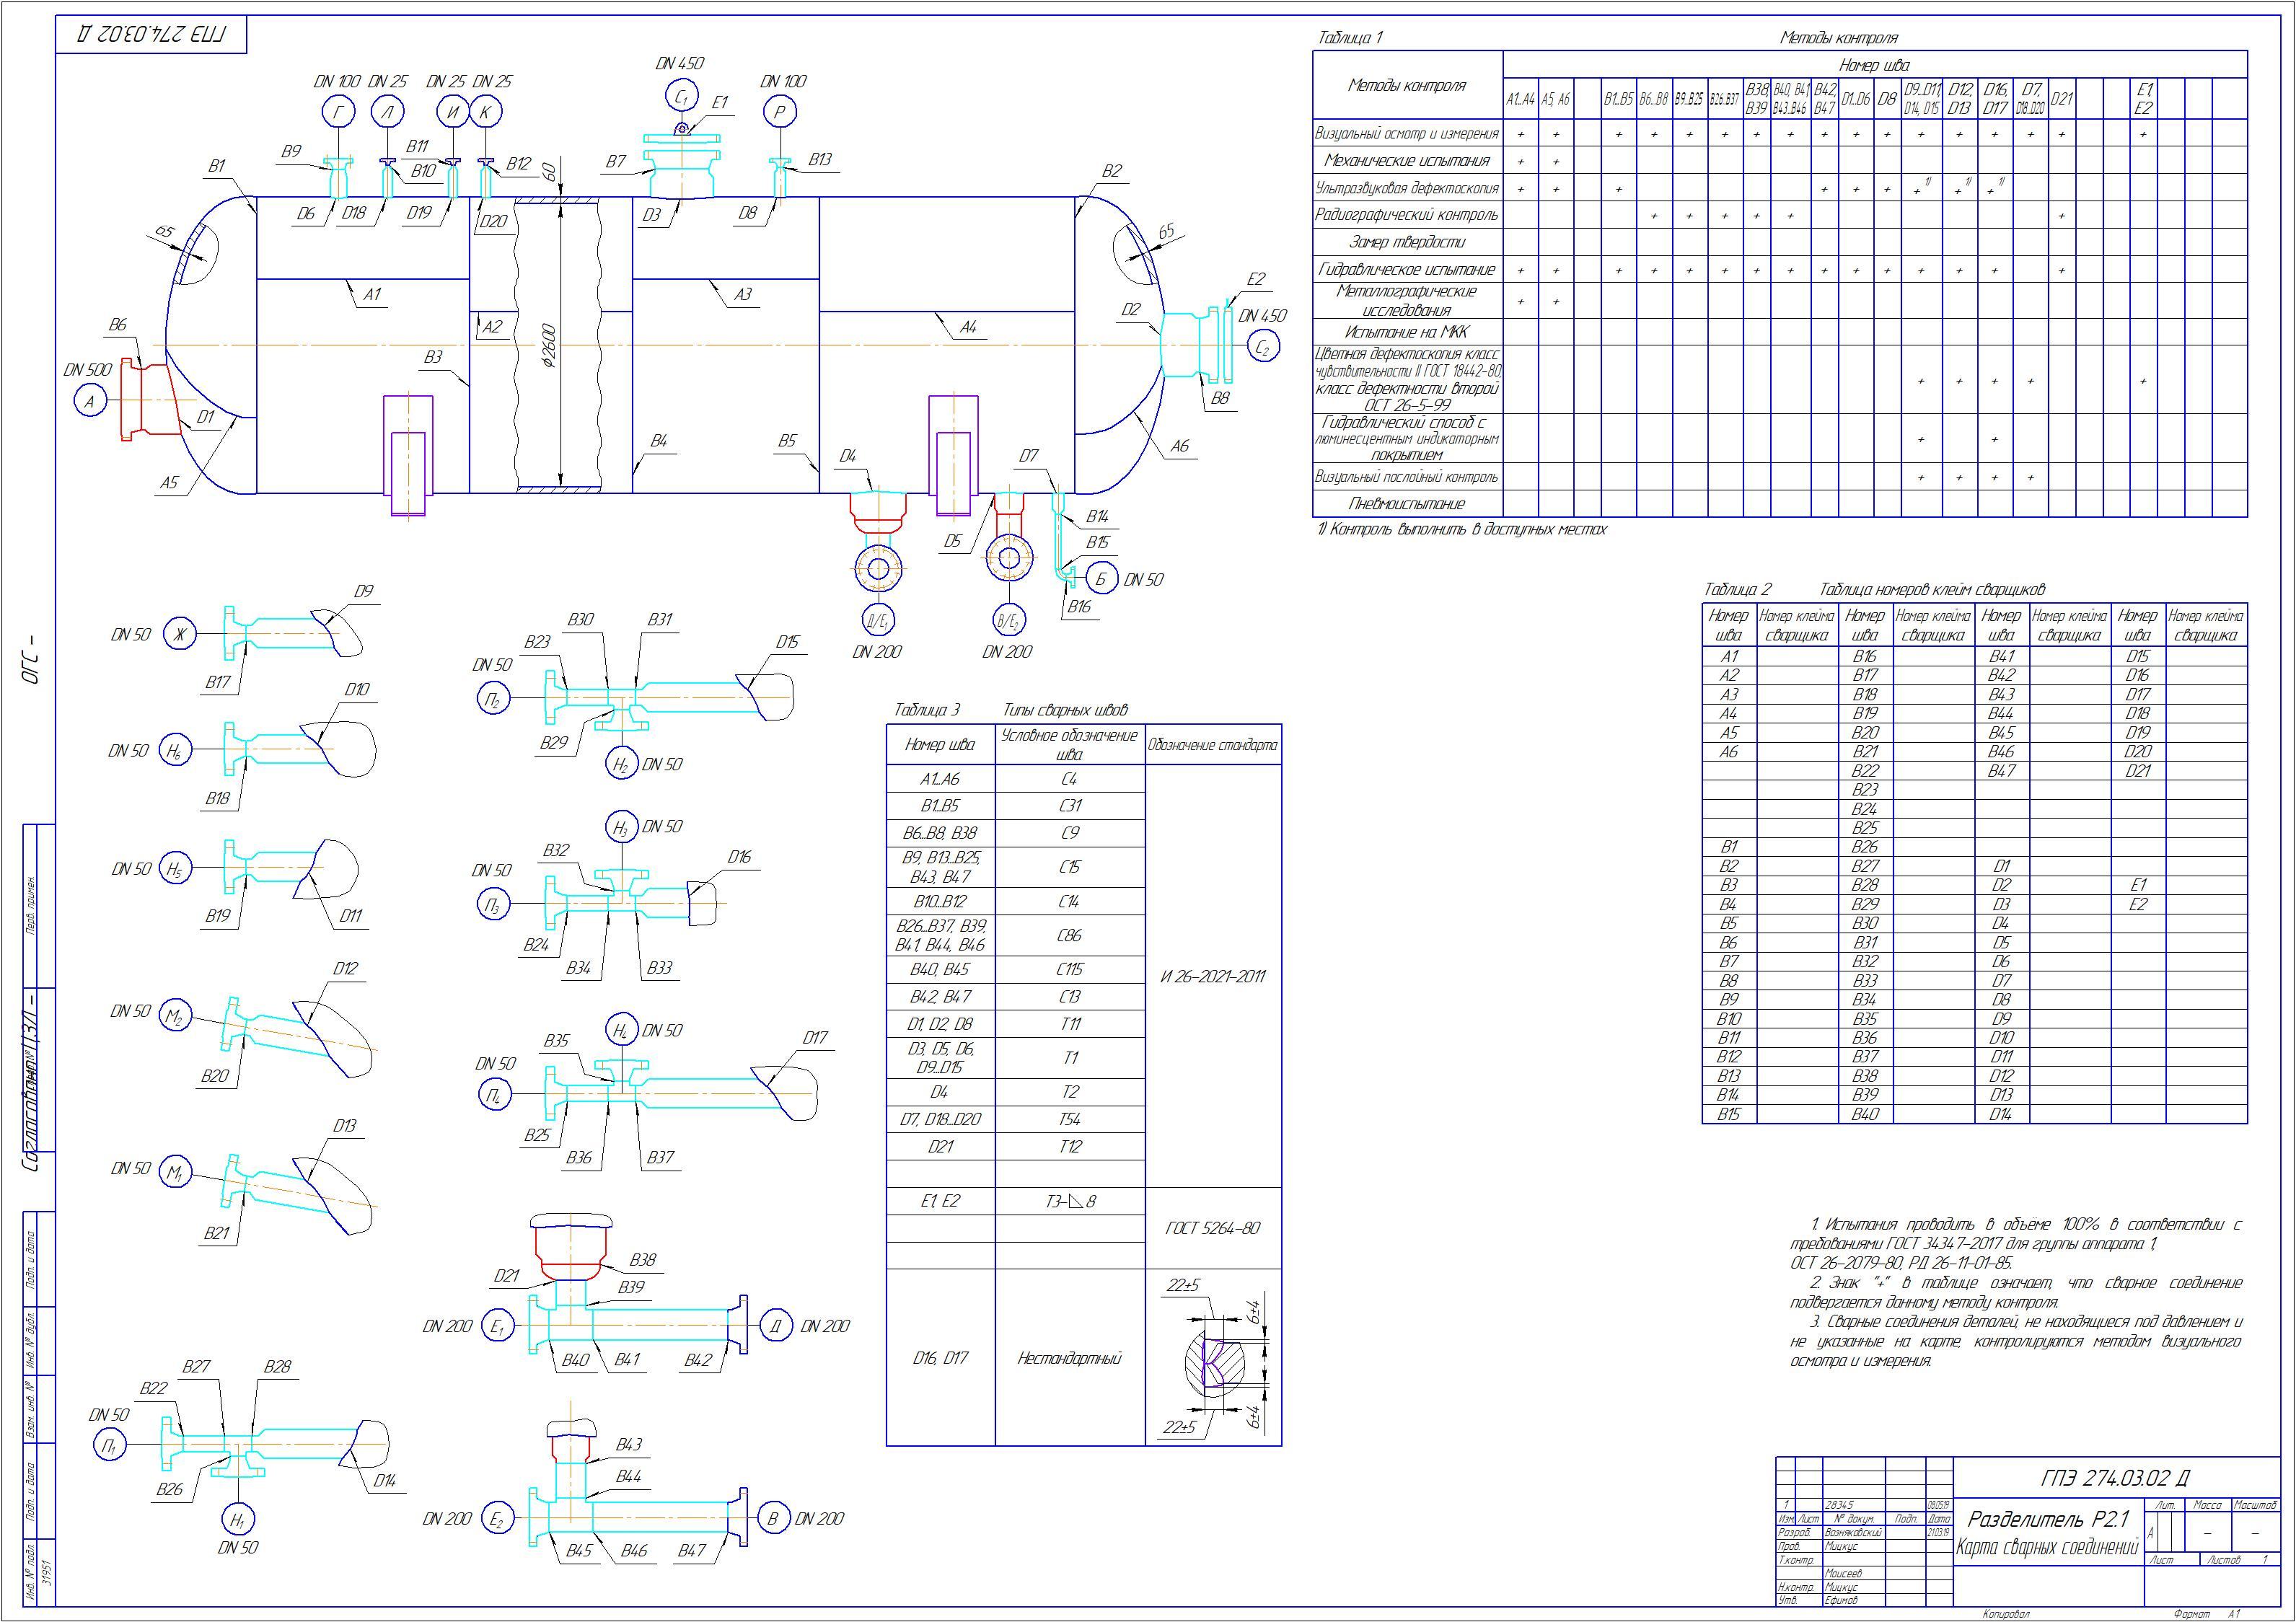This screenshot has width=2296, height=1622.
Task: Click the "С86" weld designation cell
Action: [1069, 936]
